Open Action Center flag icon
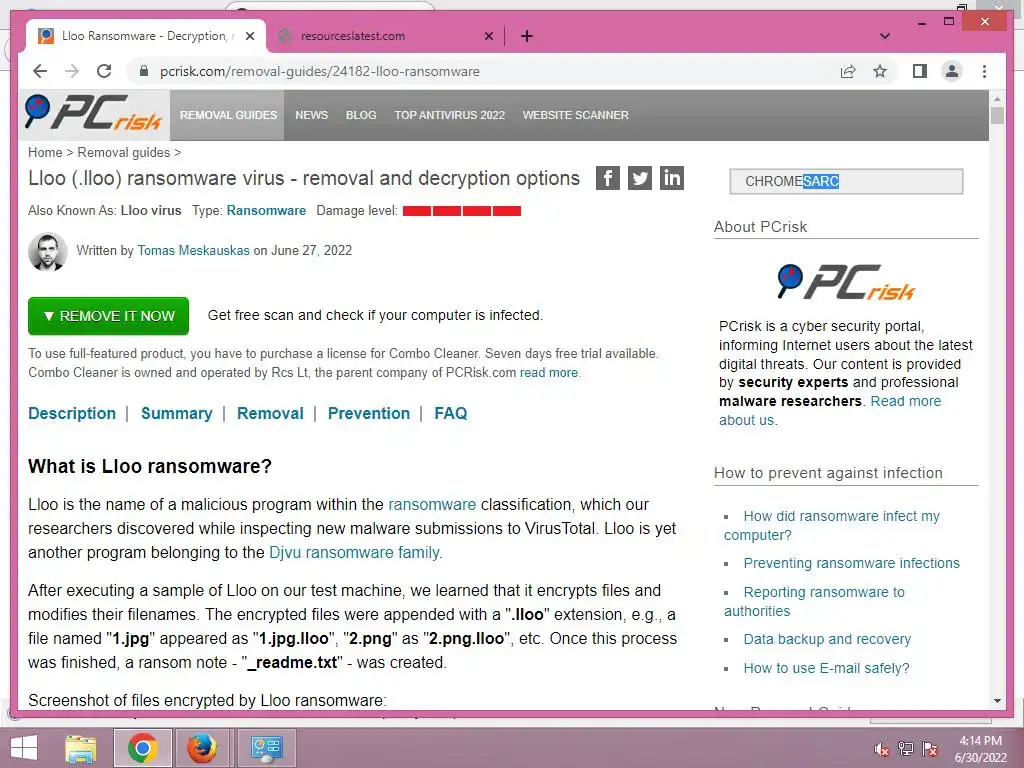Image resolution: width=1024 pixels, height=768 pixels. pos(930,749)
